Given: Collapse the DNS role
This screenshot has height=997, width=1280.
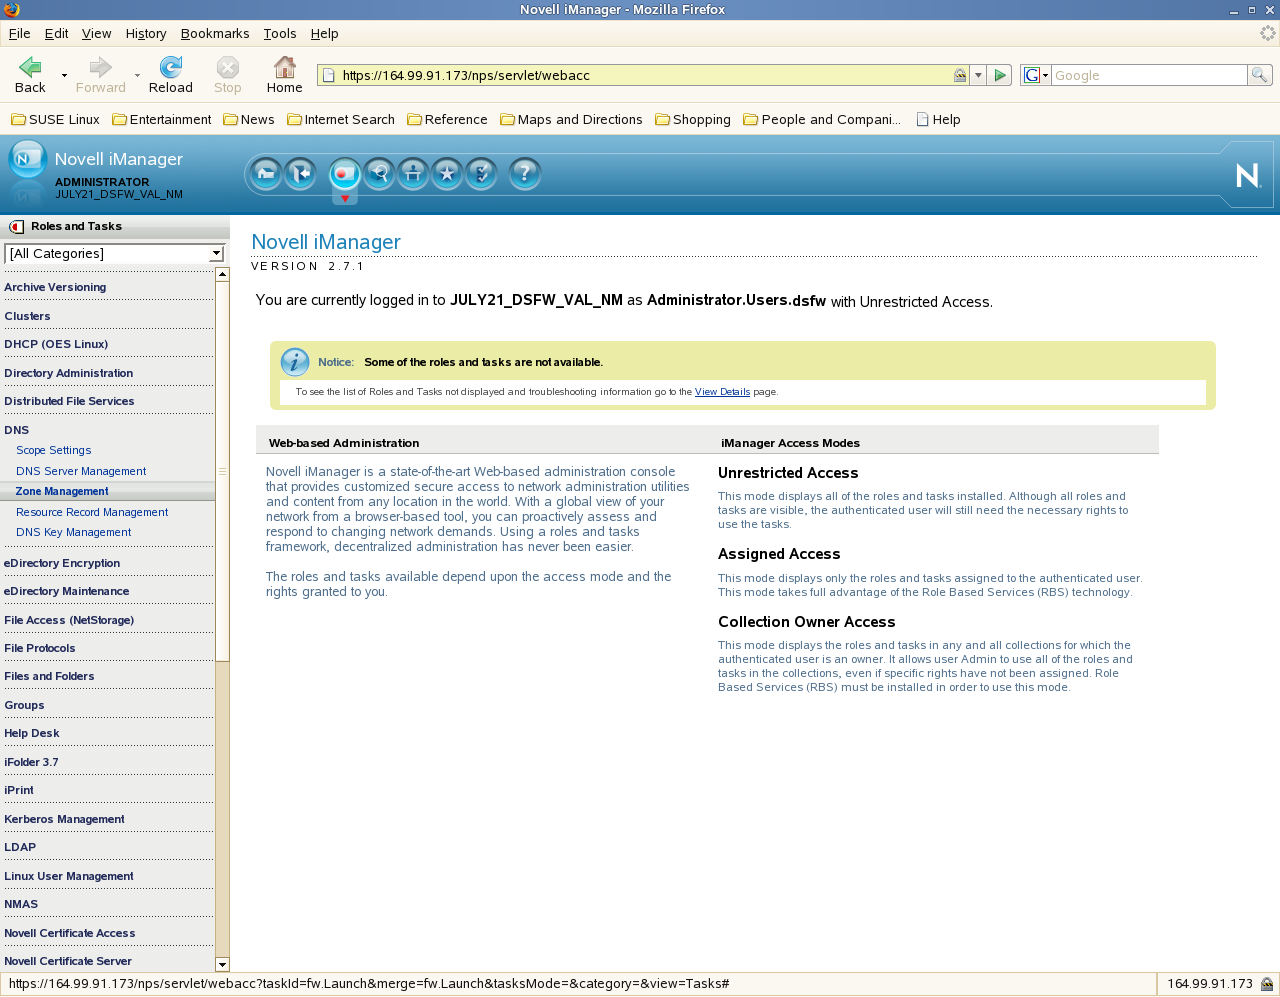Looking at the screenshot, I should 17,430.
